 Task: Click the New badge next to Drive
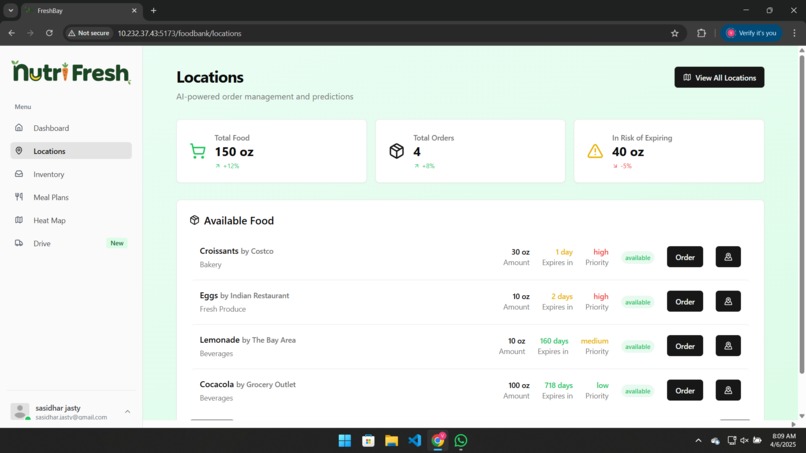117,243
